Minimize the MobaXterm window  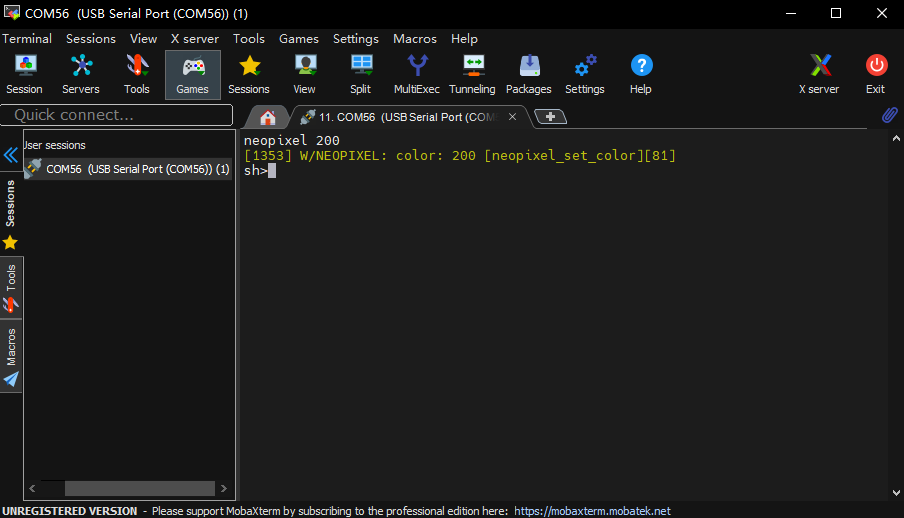(791, 13)
